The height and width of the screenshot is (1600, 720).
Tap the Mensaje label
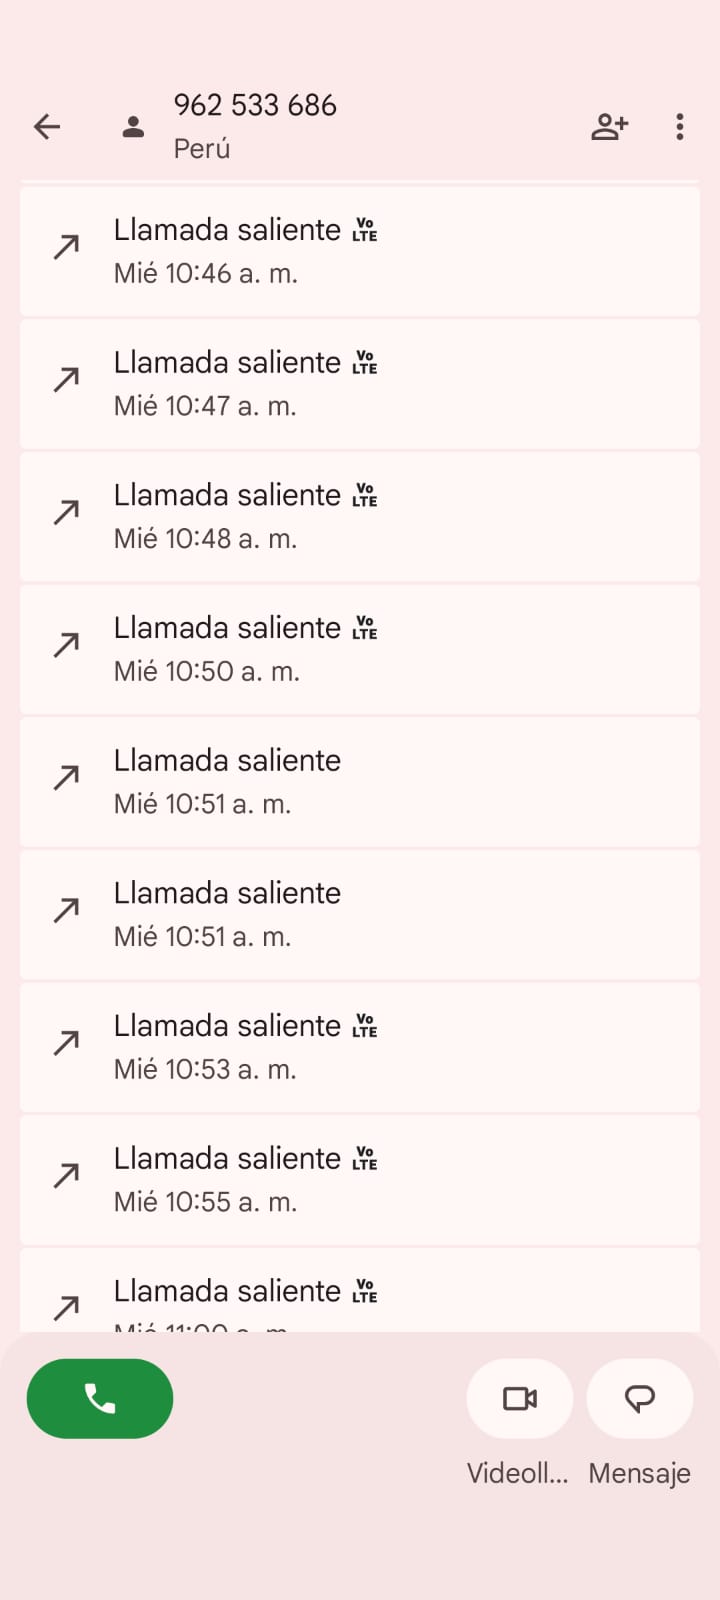(639, 1473)
